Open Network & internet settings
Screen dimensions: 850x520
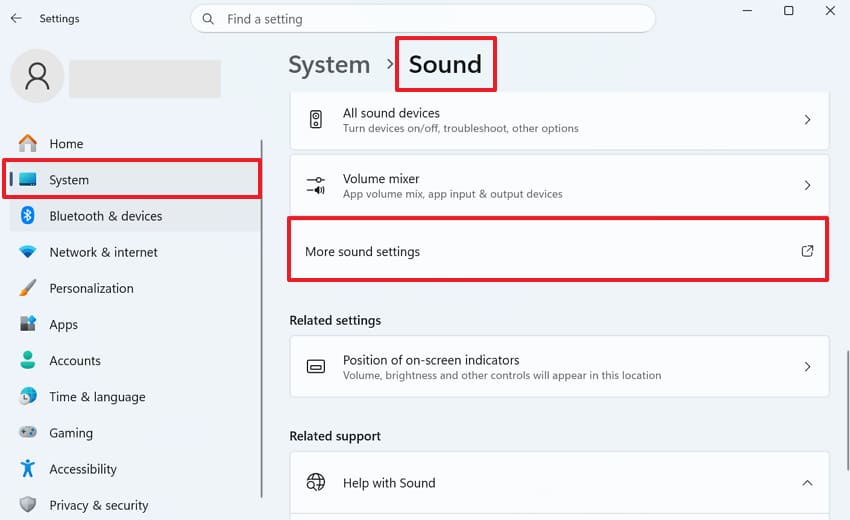click(x=134, y=252)
